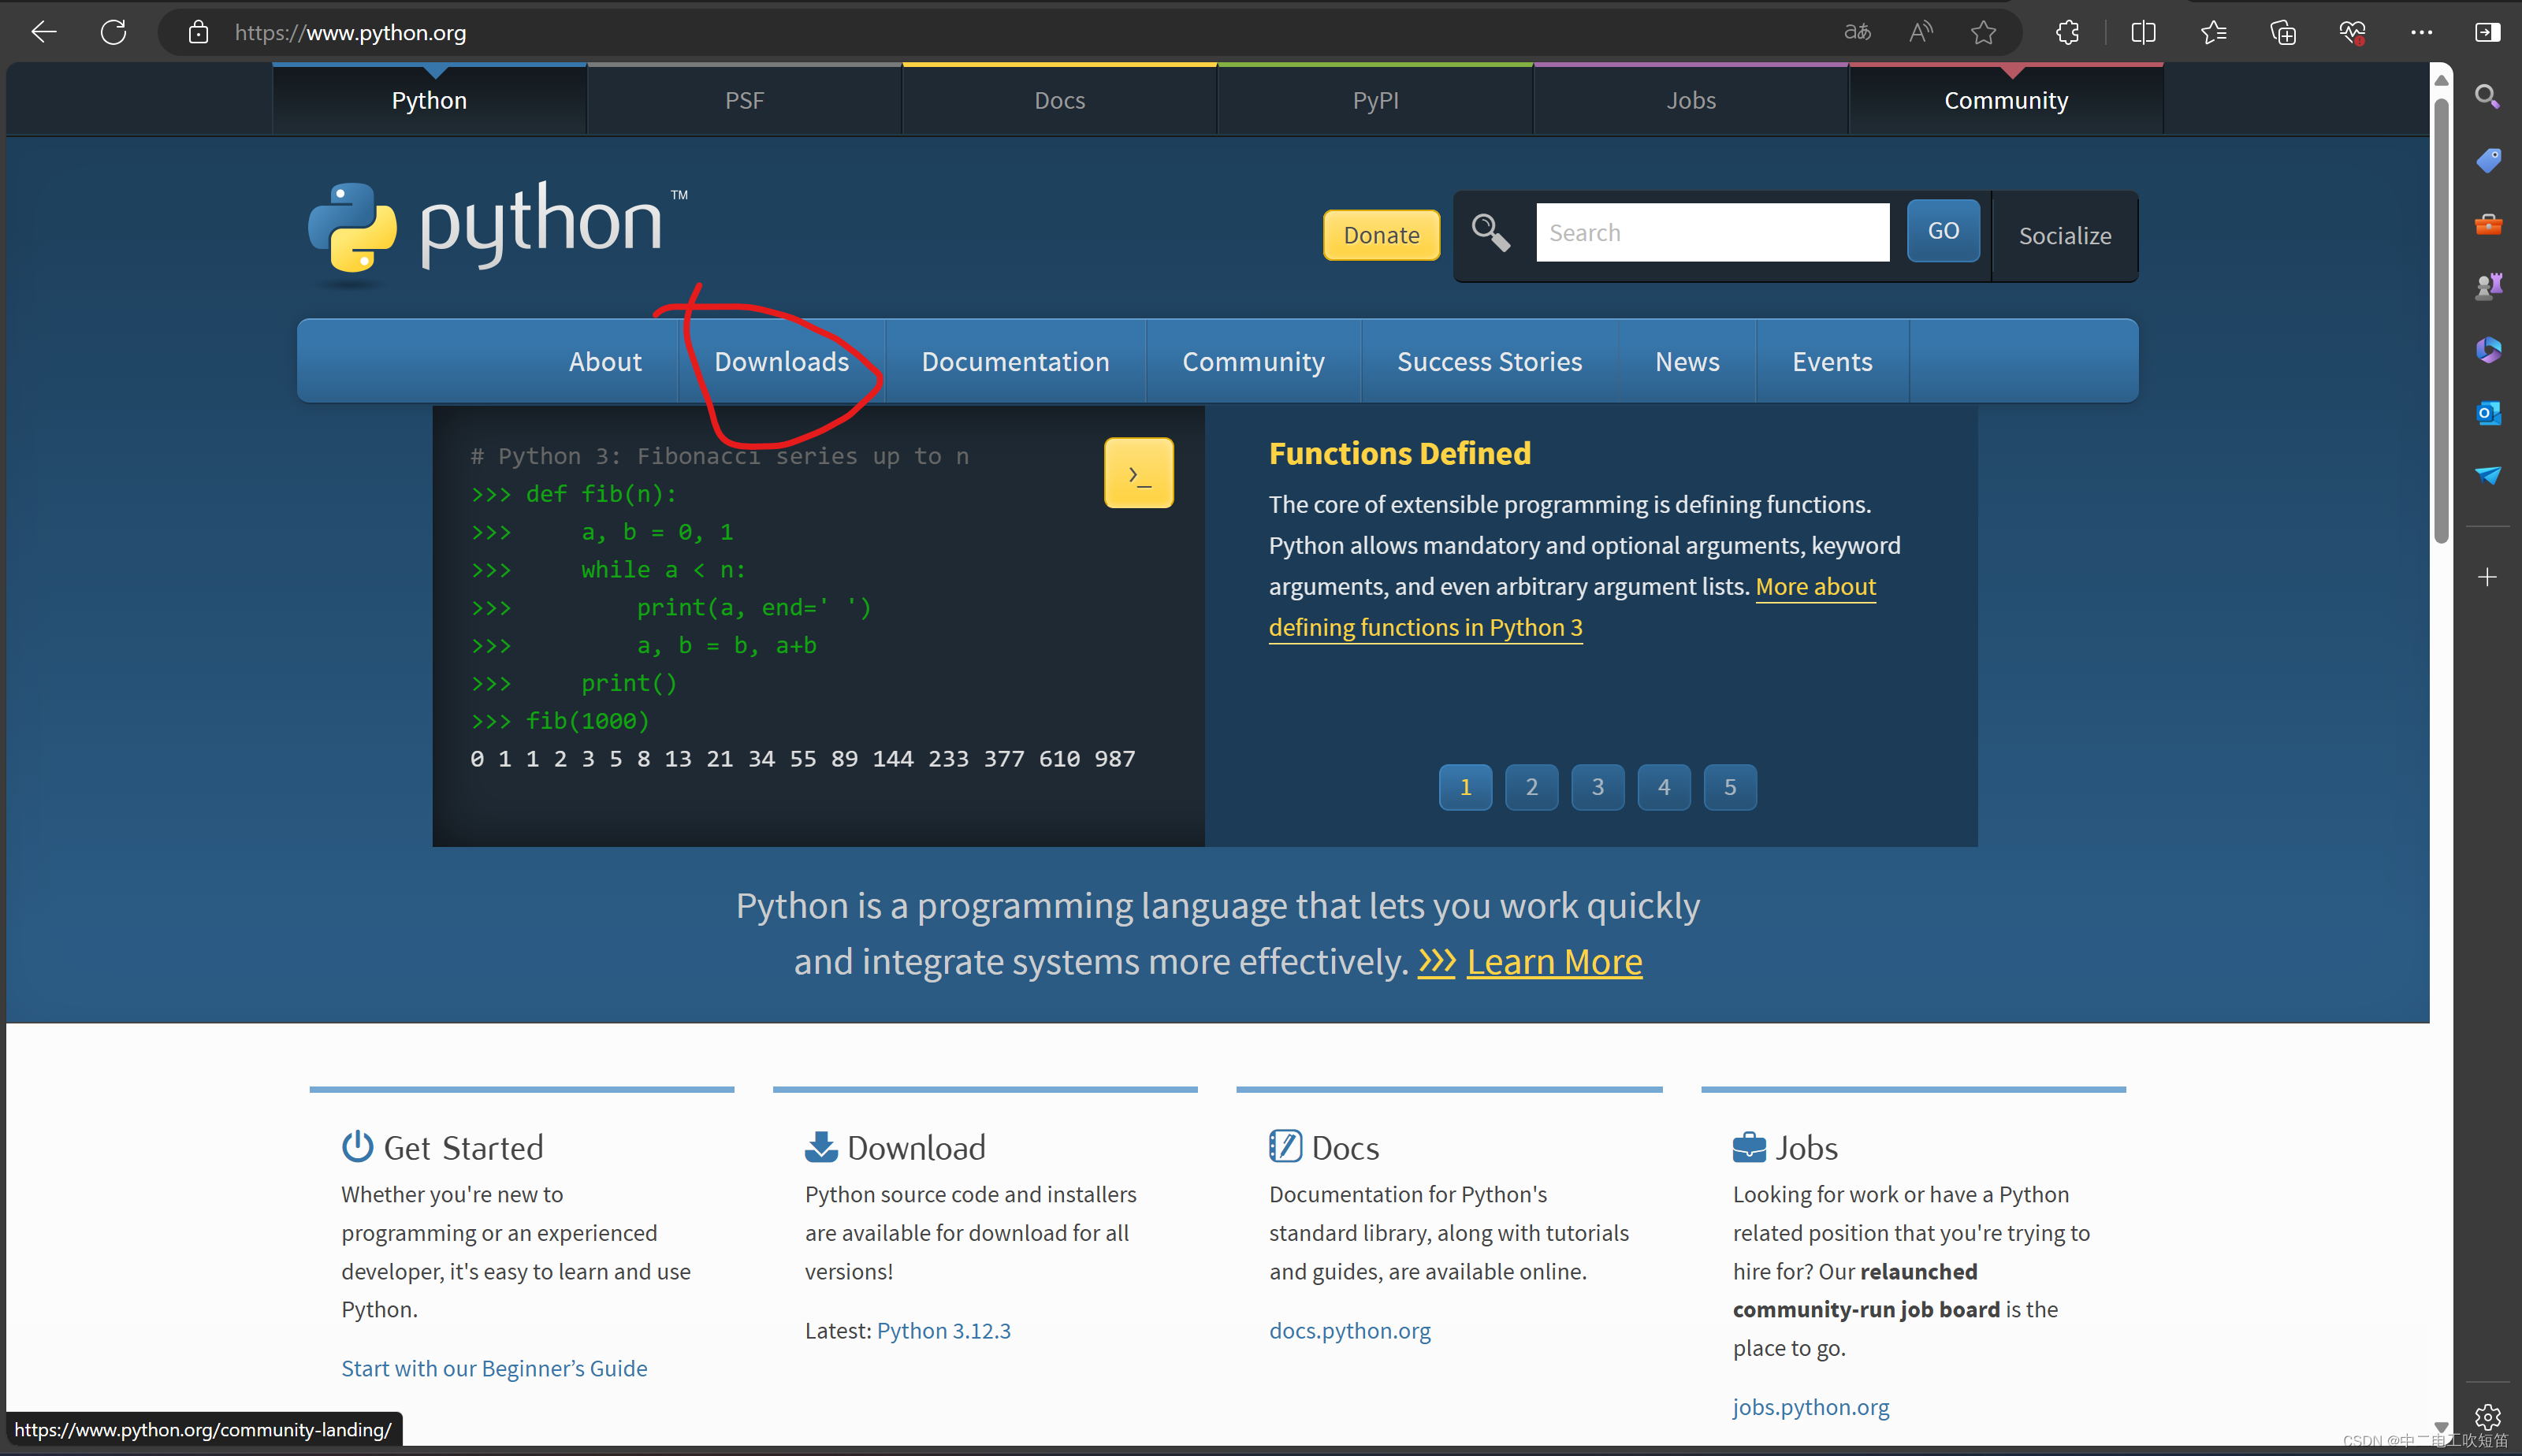This screenshot has width=2522, height=1456.
Task: Launch the interactive shell yellow icon
Action: pyautogui.click(x=1138, y=473)
